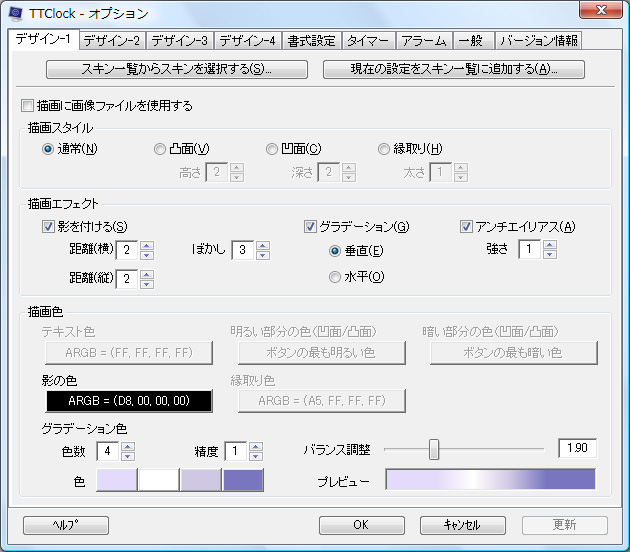Click 現在の設定をスキン一覧に追加する button
Image resolution: width=630 pixels, height=552 pixels.
point(454,70)
